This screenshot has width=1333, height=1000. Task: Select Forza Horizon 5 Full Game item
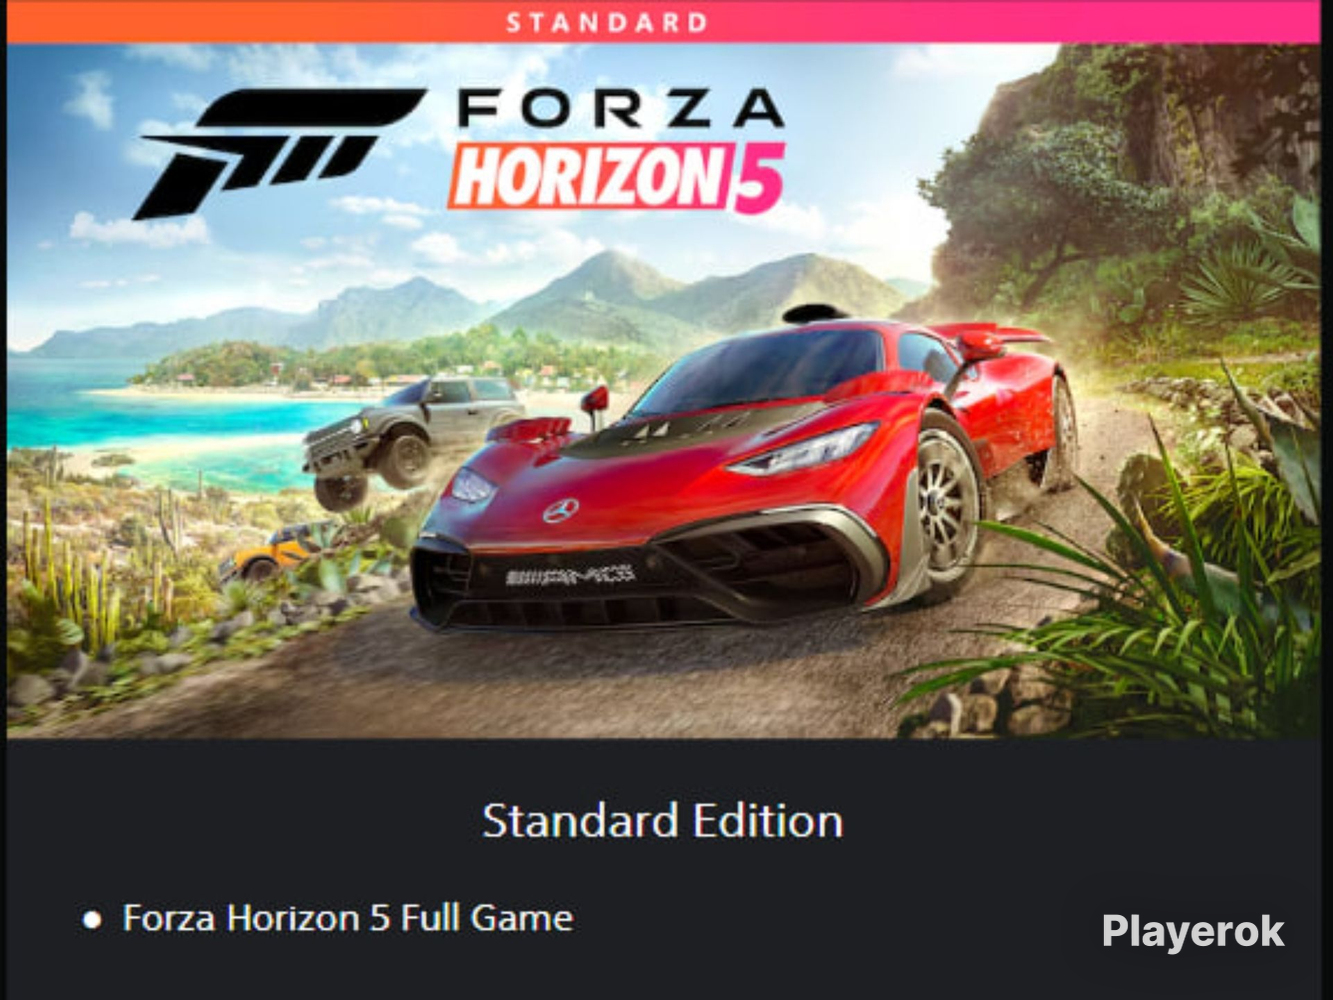[348, 918]
